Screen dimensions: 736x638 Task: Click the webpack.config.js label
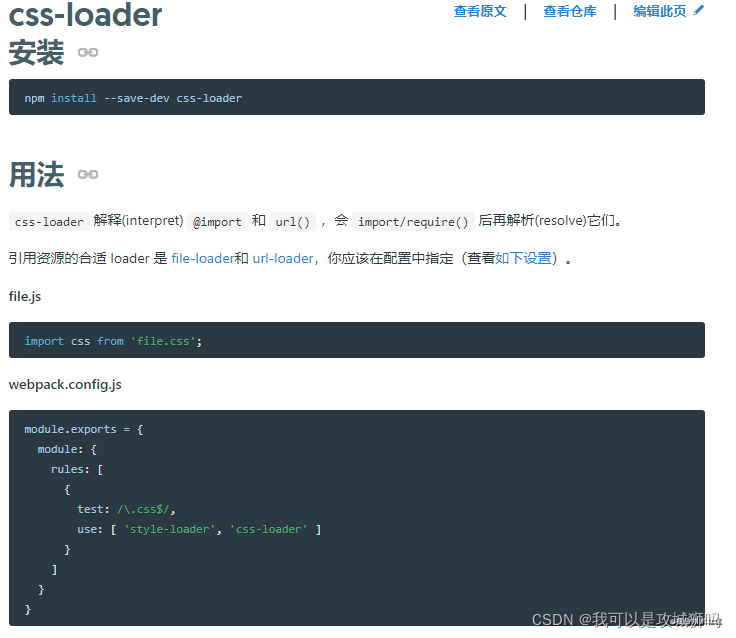65,384
